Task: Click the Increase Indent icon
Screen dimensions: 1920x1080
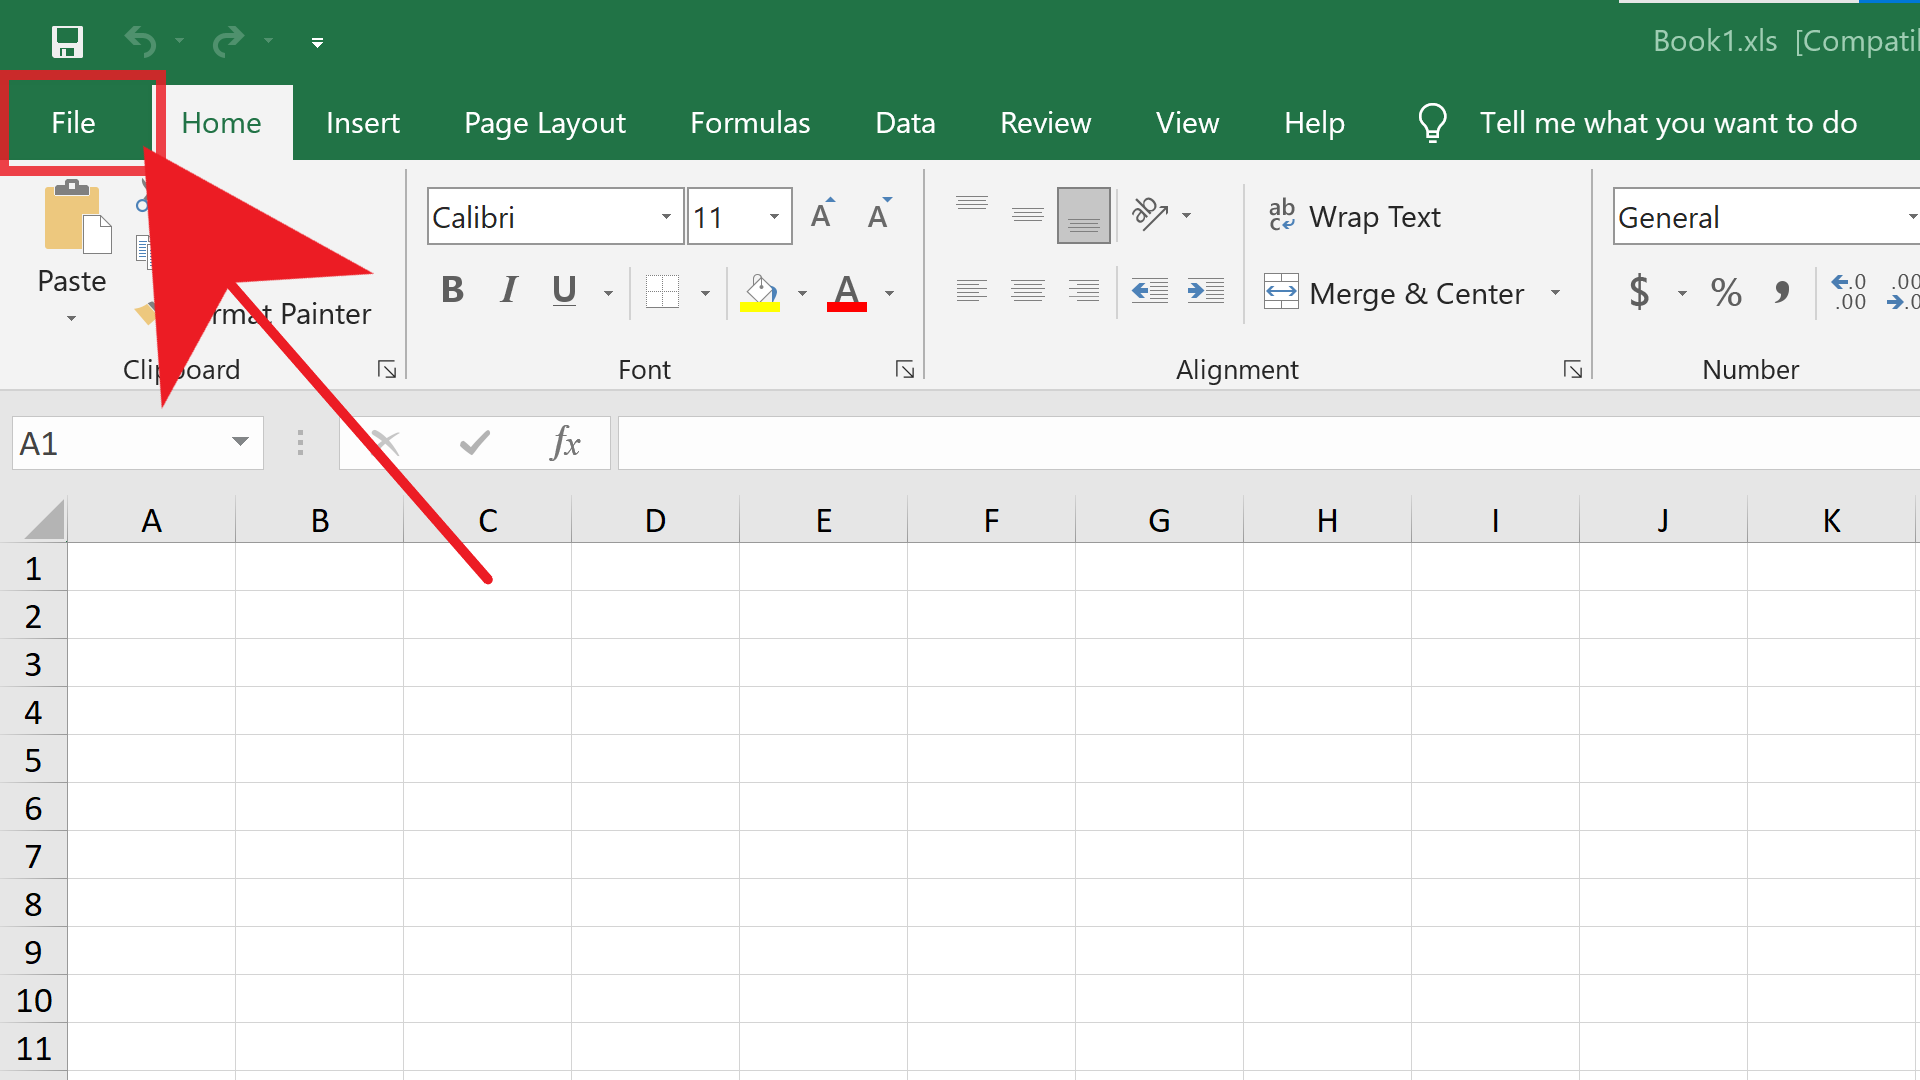Action: pyautogui.click(x=1206, y=291)
